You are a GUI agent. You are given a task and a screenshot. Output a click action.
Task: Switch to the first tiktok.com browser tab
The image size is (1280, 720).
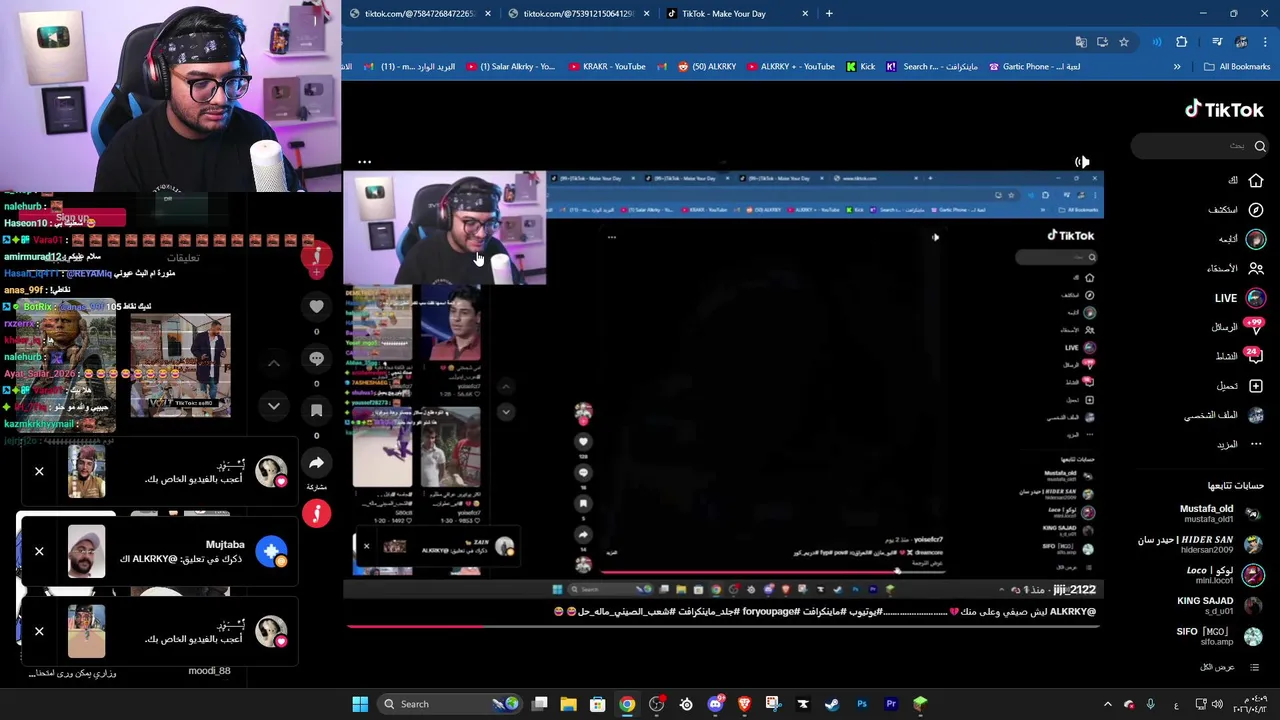point(418,14)
